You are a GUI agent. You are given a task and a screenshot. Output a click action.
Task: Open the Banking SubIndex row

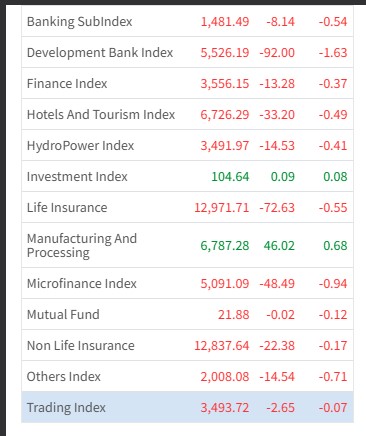click(x=187, y=21)
